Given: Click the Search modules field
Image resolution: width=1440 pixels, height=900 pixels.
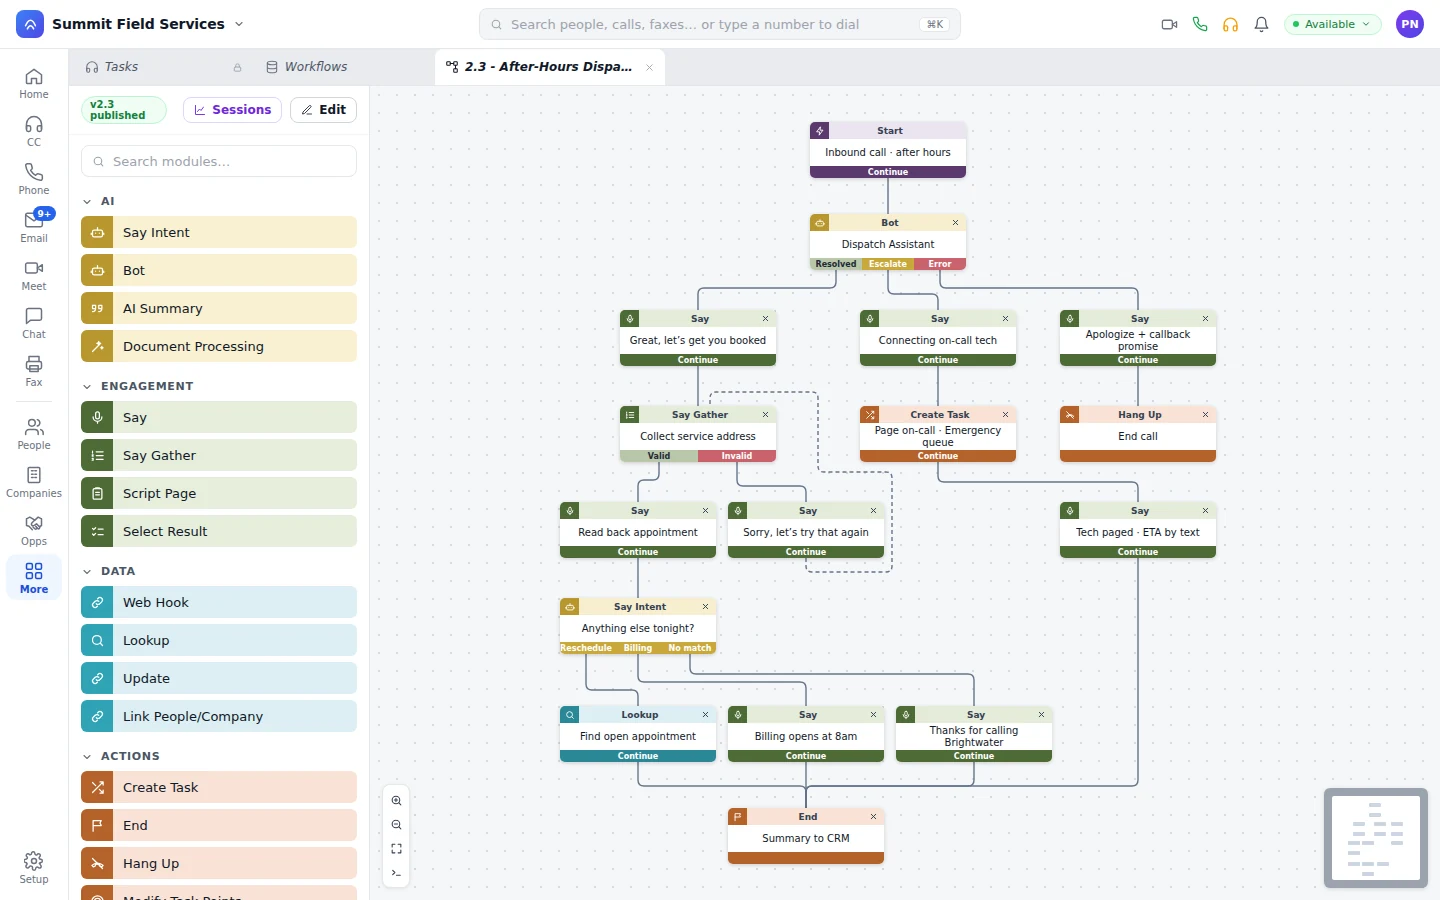Looking at the screenshot, I should 219,161.
